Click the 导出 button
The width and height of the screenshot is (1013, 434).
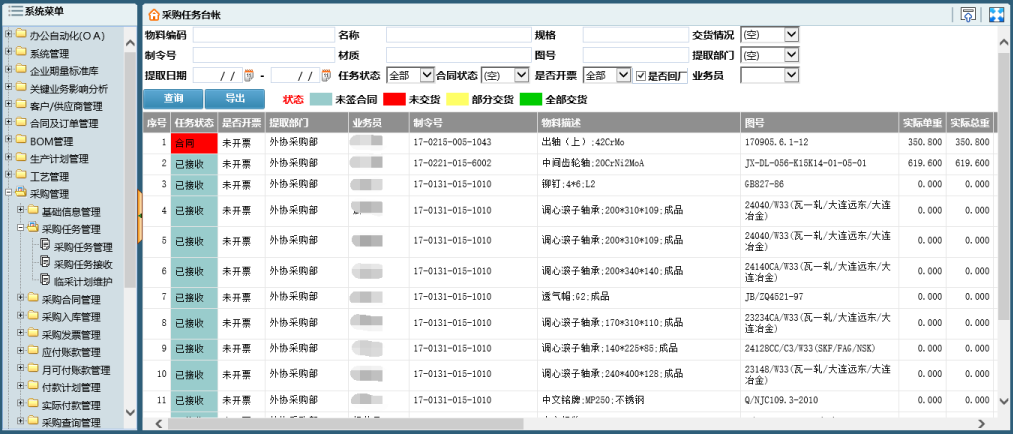235,99
